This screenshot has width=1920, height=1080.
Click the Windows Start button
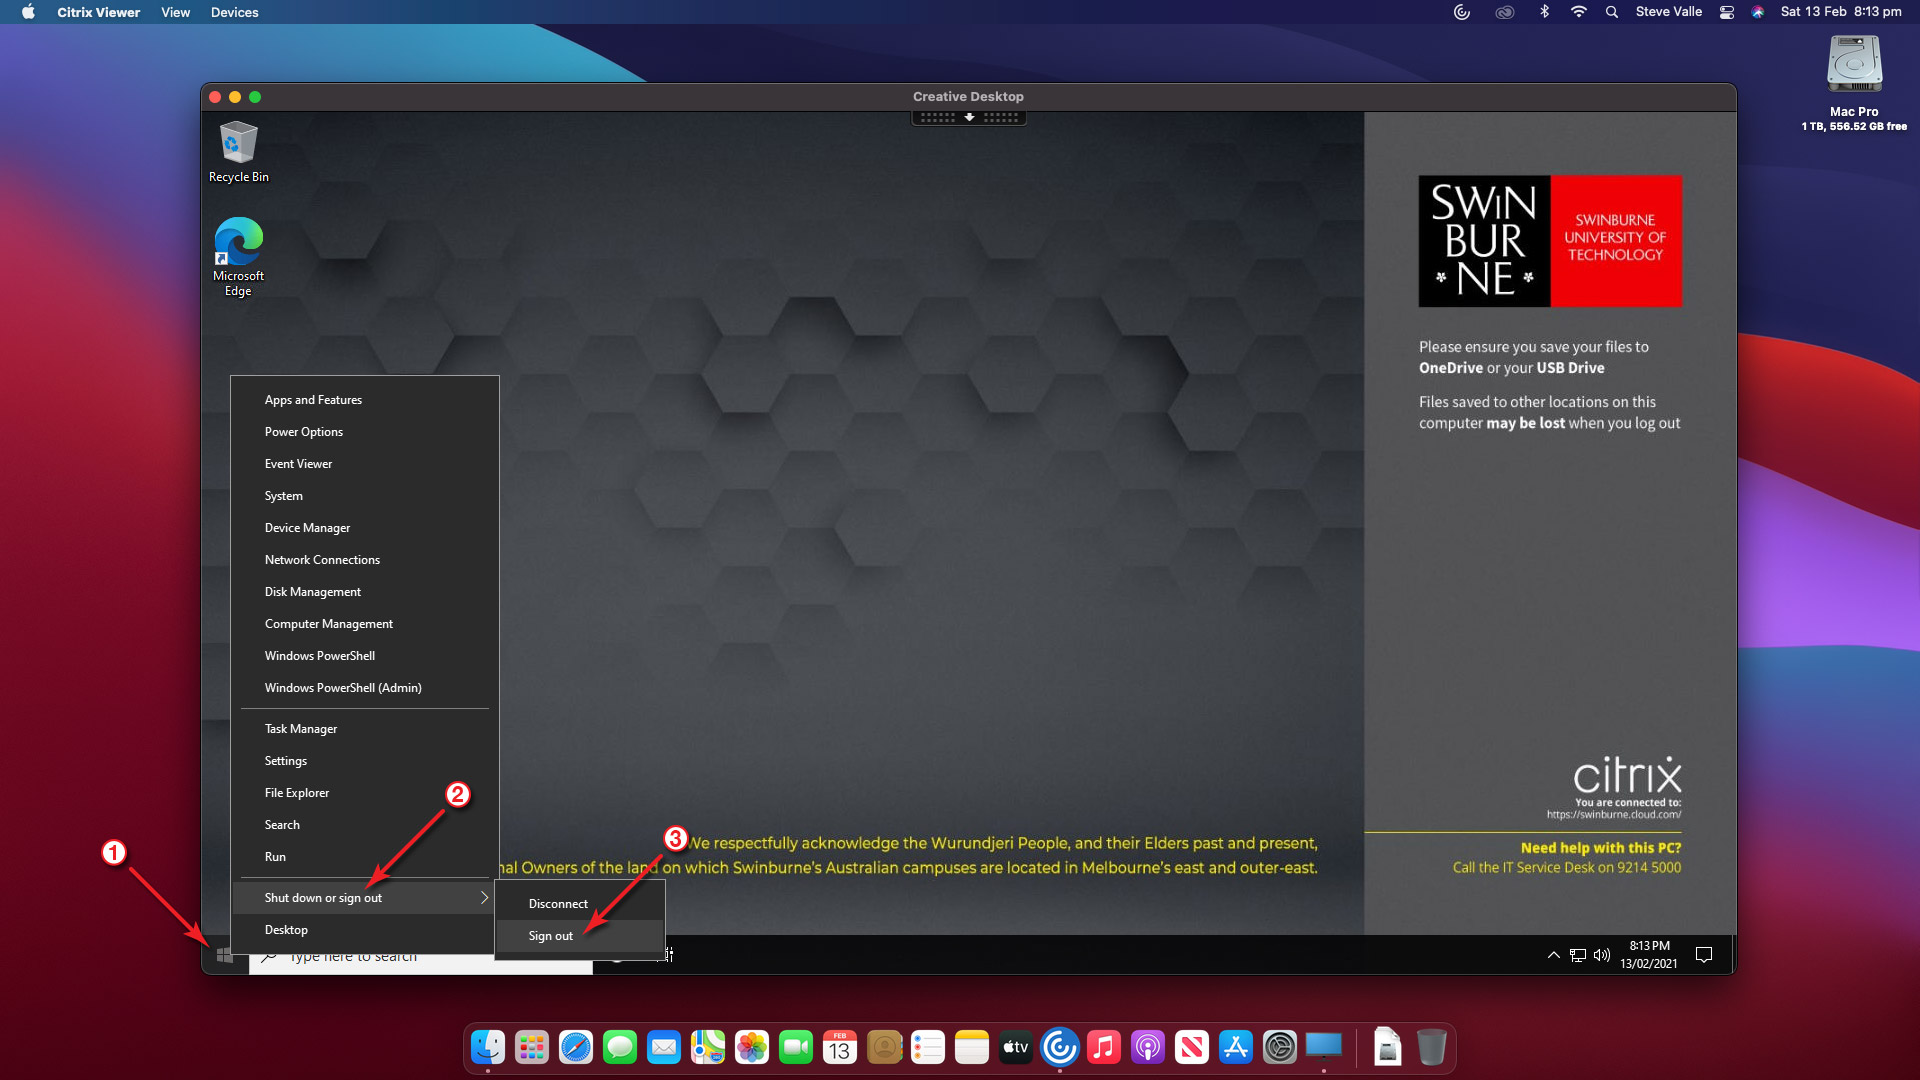pos(224,956)
